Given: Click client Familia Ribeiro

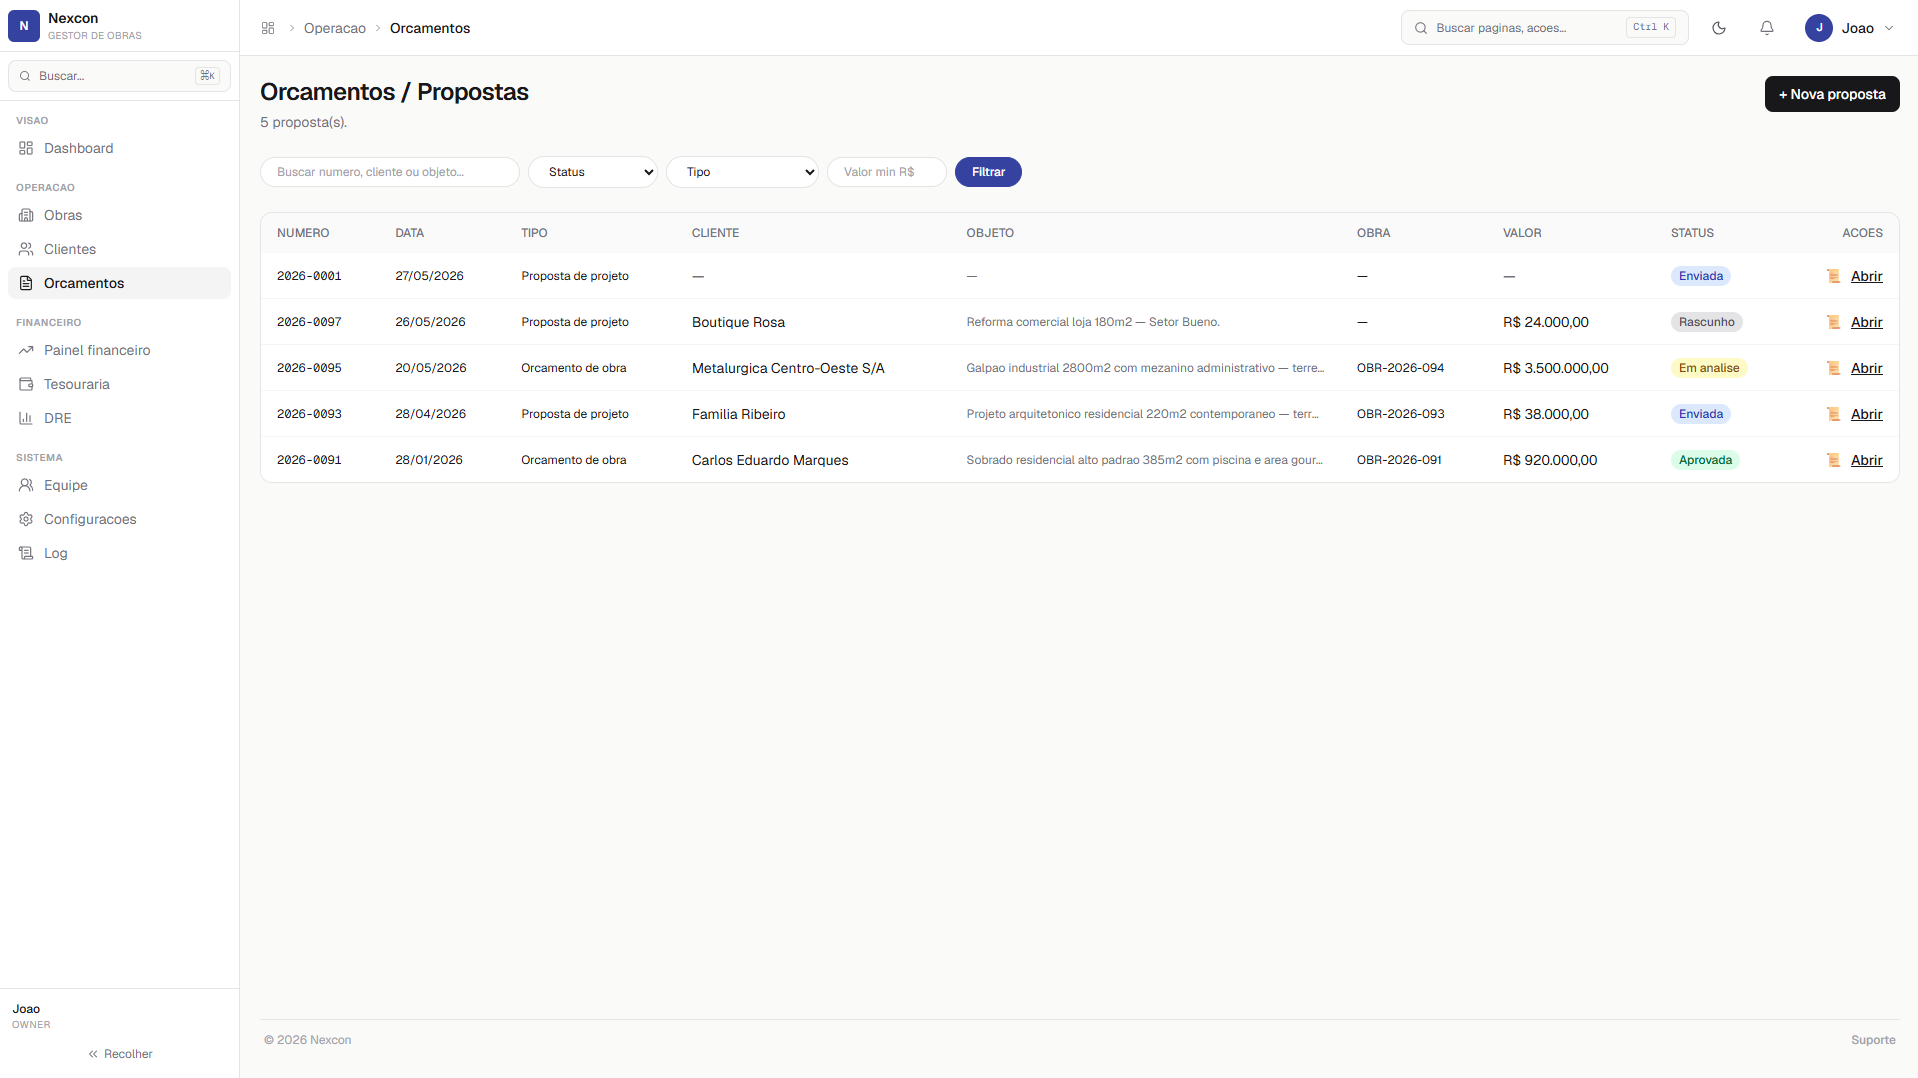Looking at the screenshot, I should click(738, 414).
